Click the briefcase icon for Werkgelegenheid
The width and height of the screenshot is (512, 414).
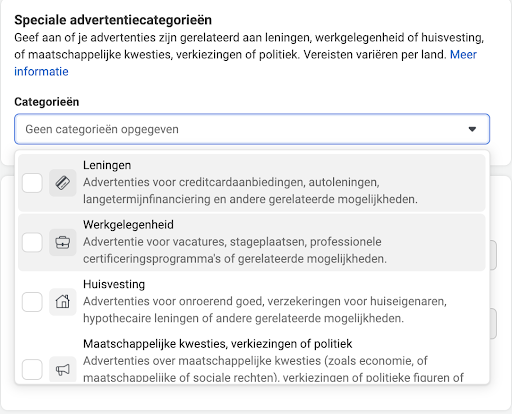(63, 242)
